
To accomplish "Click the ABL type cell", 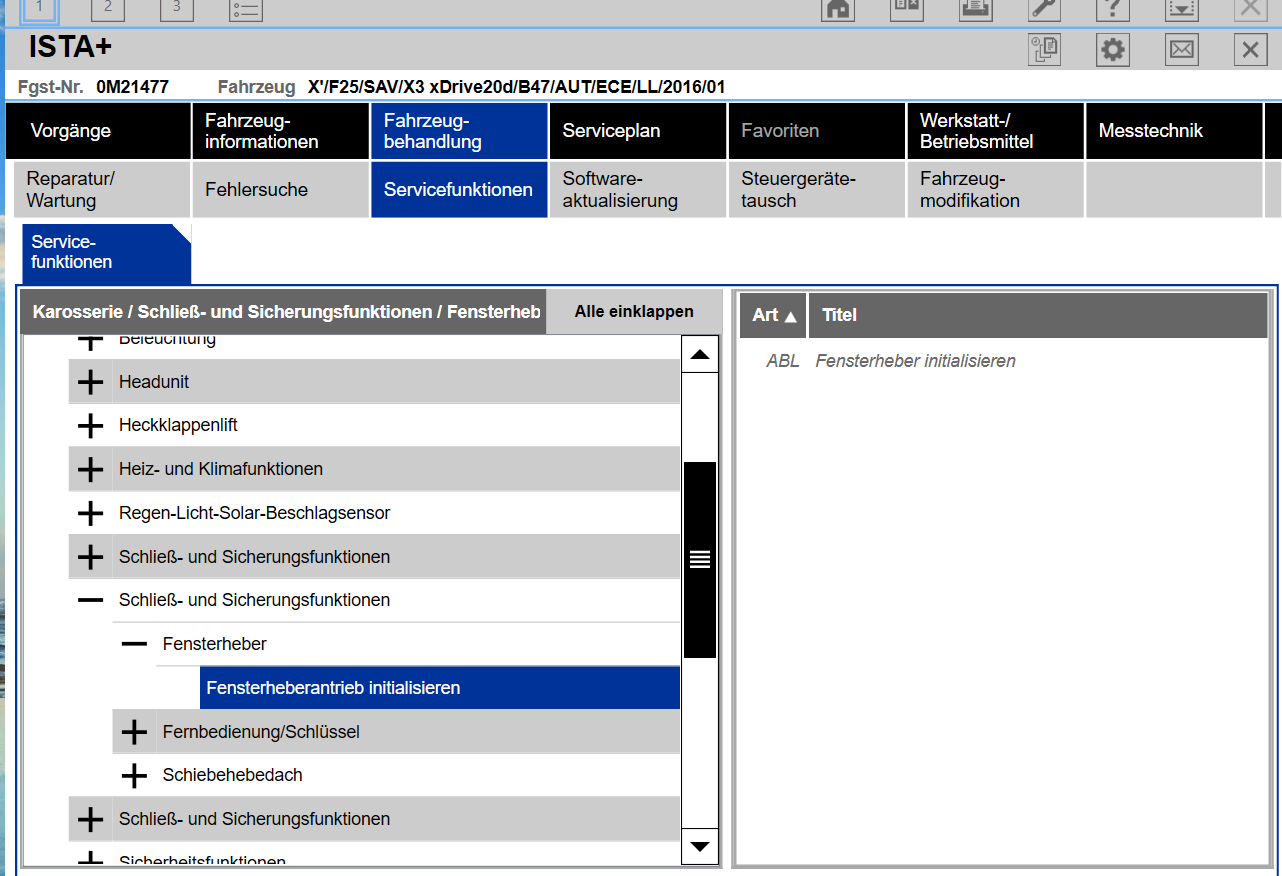I will tap(783, 361).
